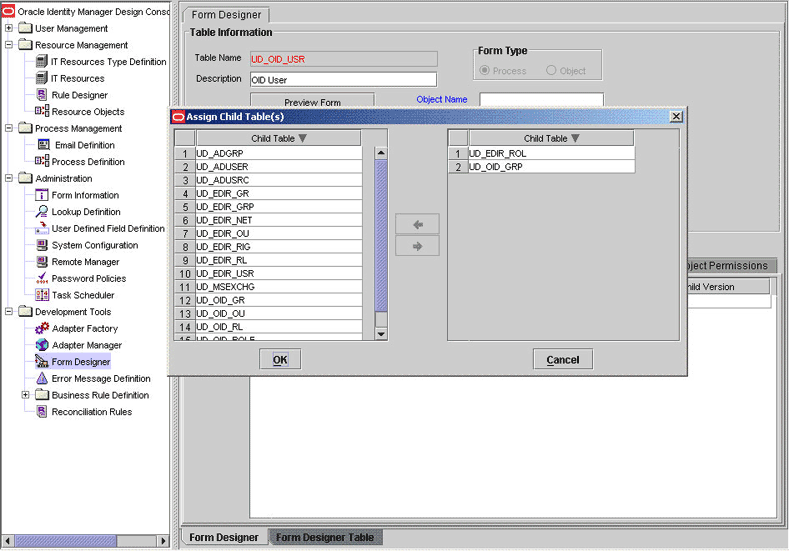
Task: Click the Email Definition icon
Action: 44,145
